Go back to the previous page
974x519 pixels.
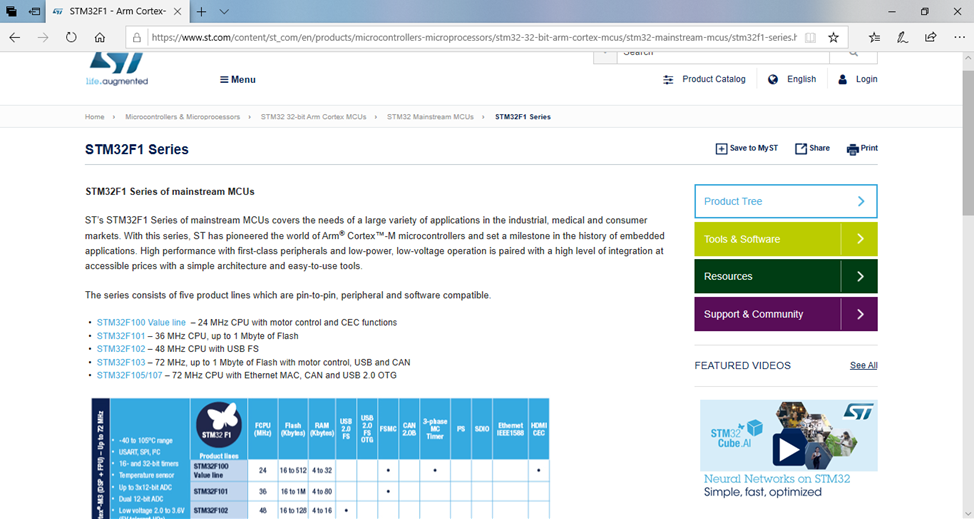[x=14, y=37]
